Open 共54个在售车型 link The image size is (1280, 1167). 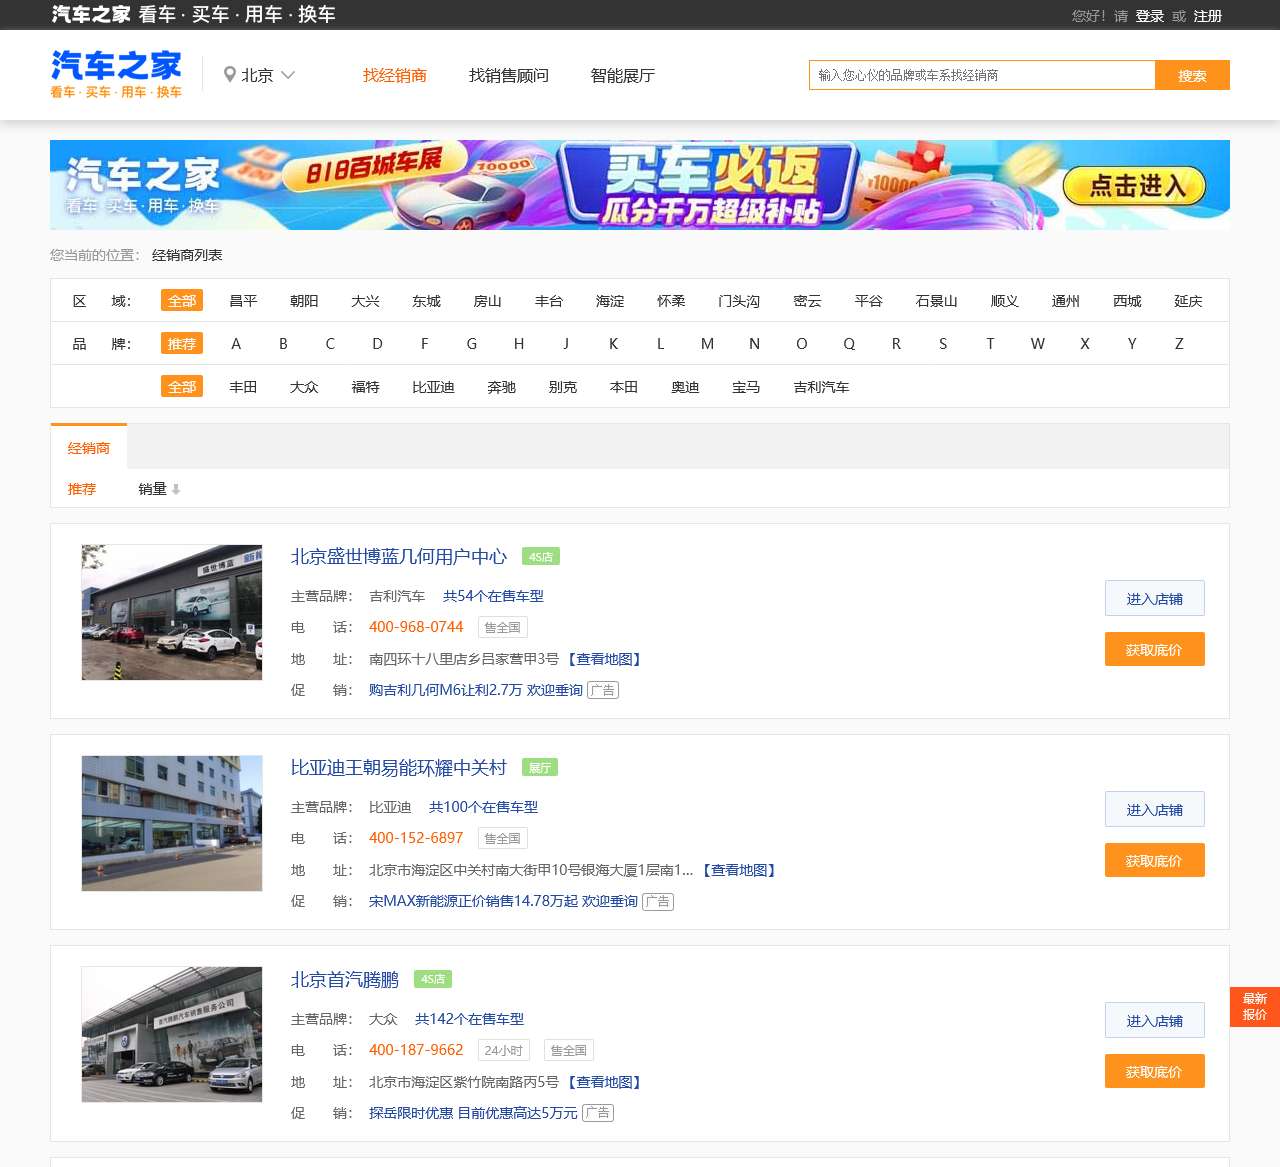pos(493,596)
